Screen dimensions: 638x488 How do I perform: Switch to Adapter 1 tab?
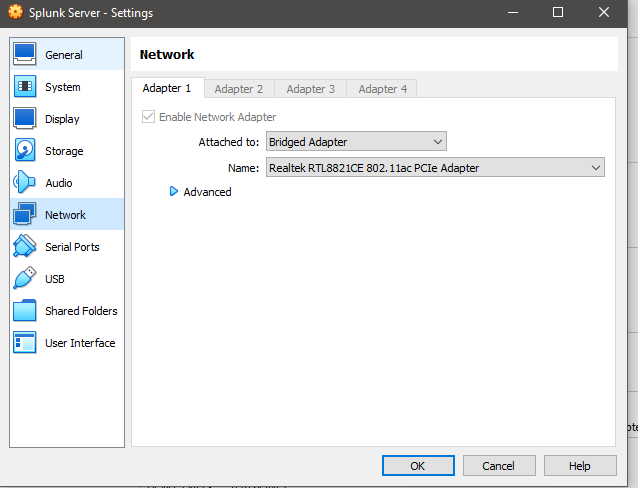tap(167, 88)
